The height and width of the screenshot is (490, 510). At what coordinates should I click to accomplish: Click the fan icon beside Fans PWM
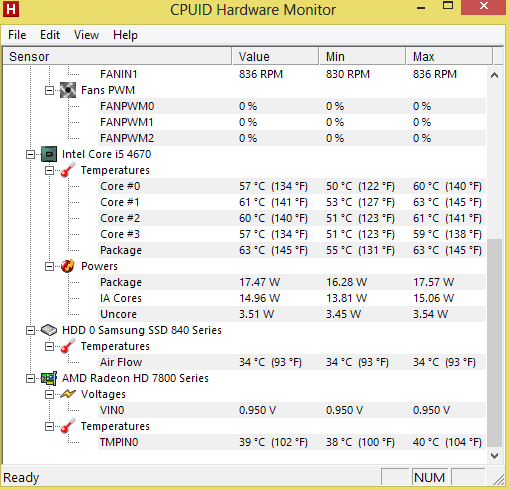pyautogui.click(x=68, y=90)
